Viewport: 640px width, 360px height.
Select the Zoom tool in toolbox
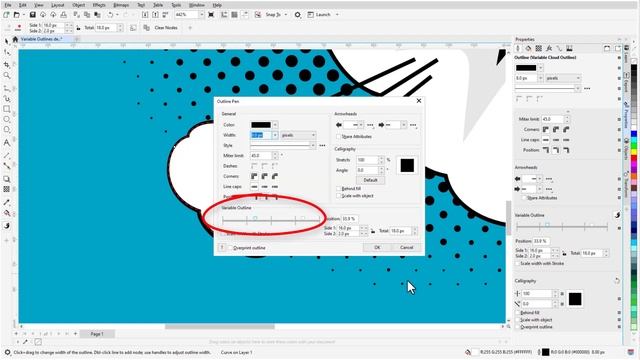click(x=7, y=76)
